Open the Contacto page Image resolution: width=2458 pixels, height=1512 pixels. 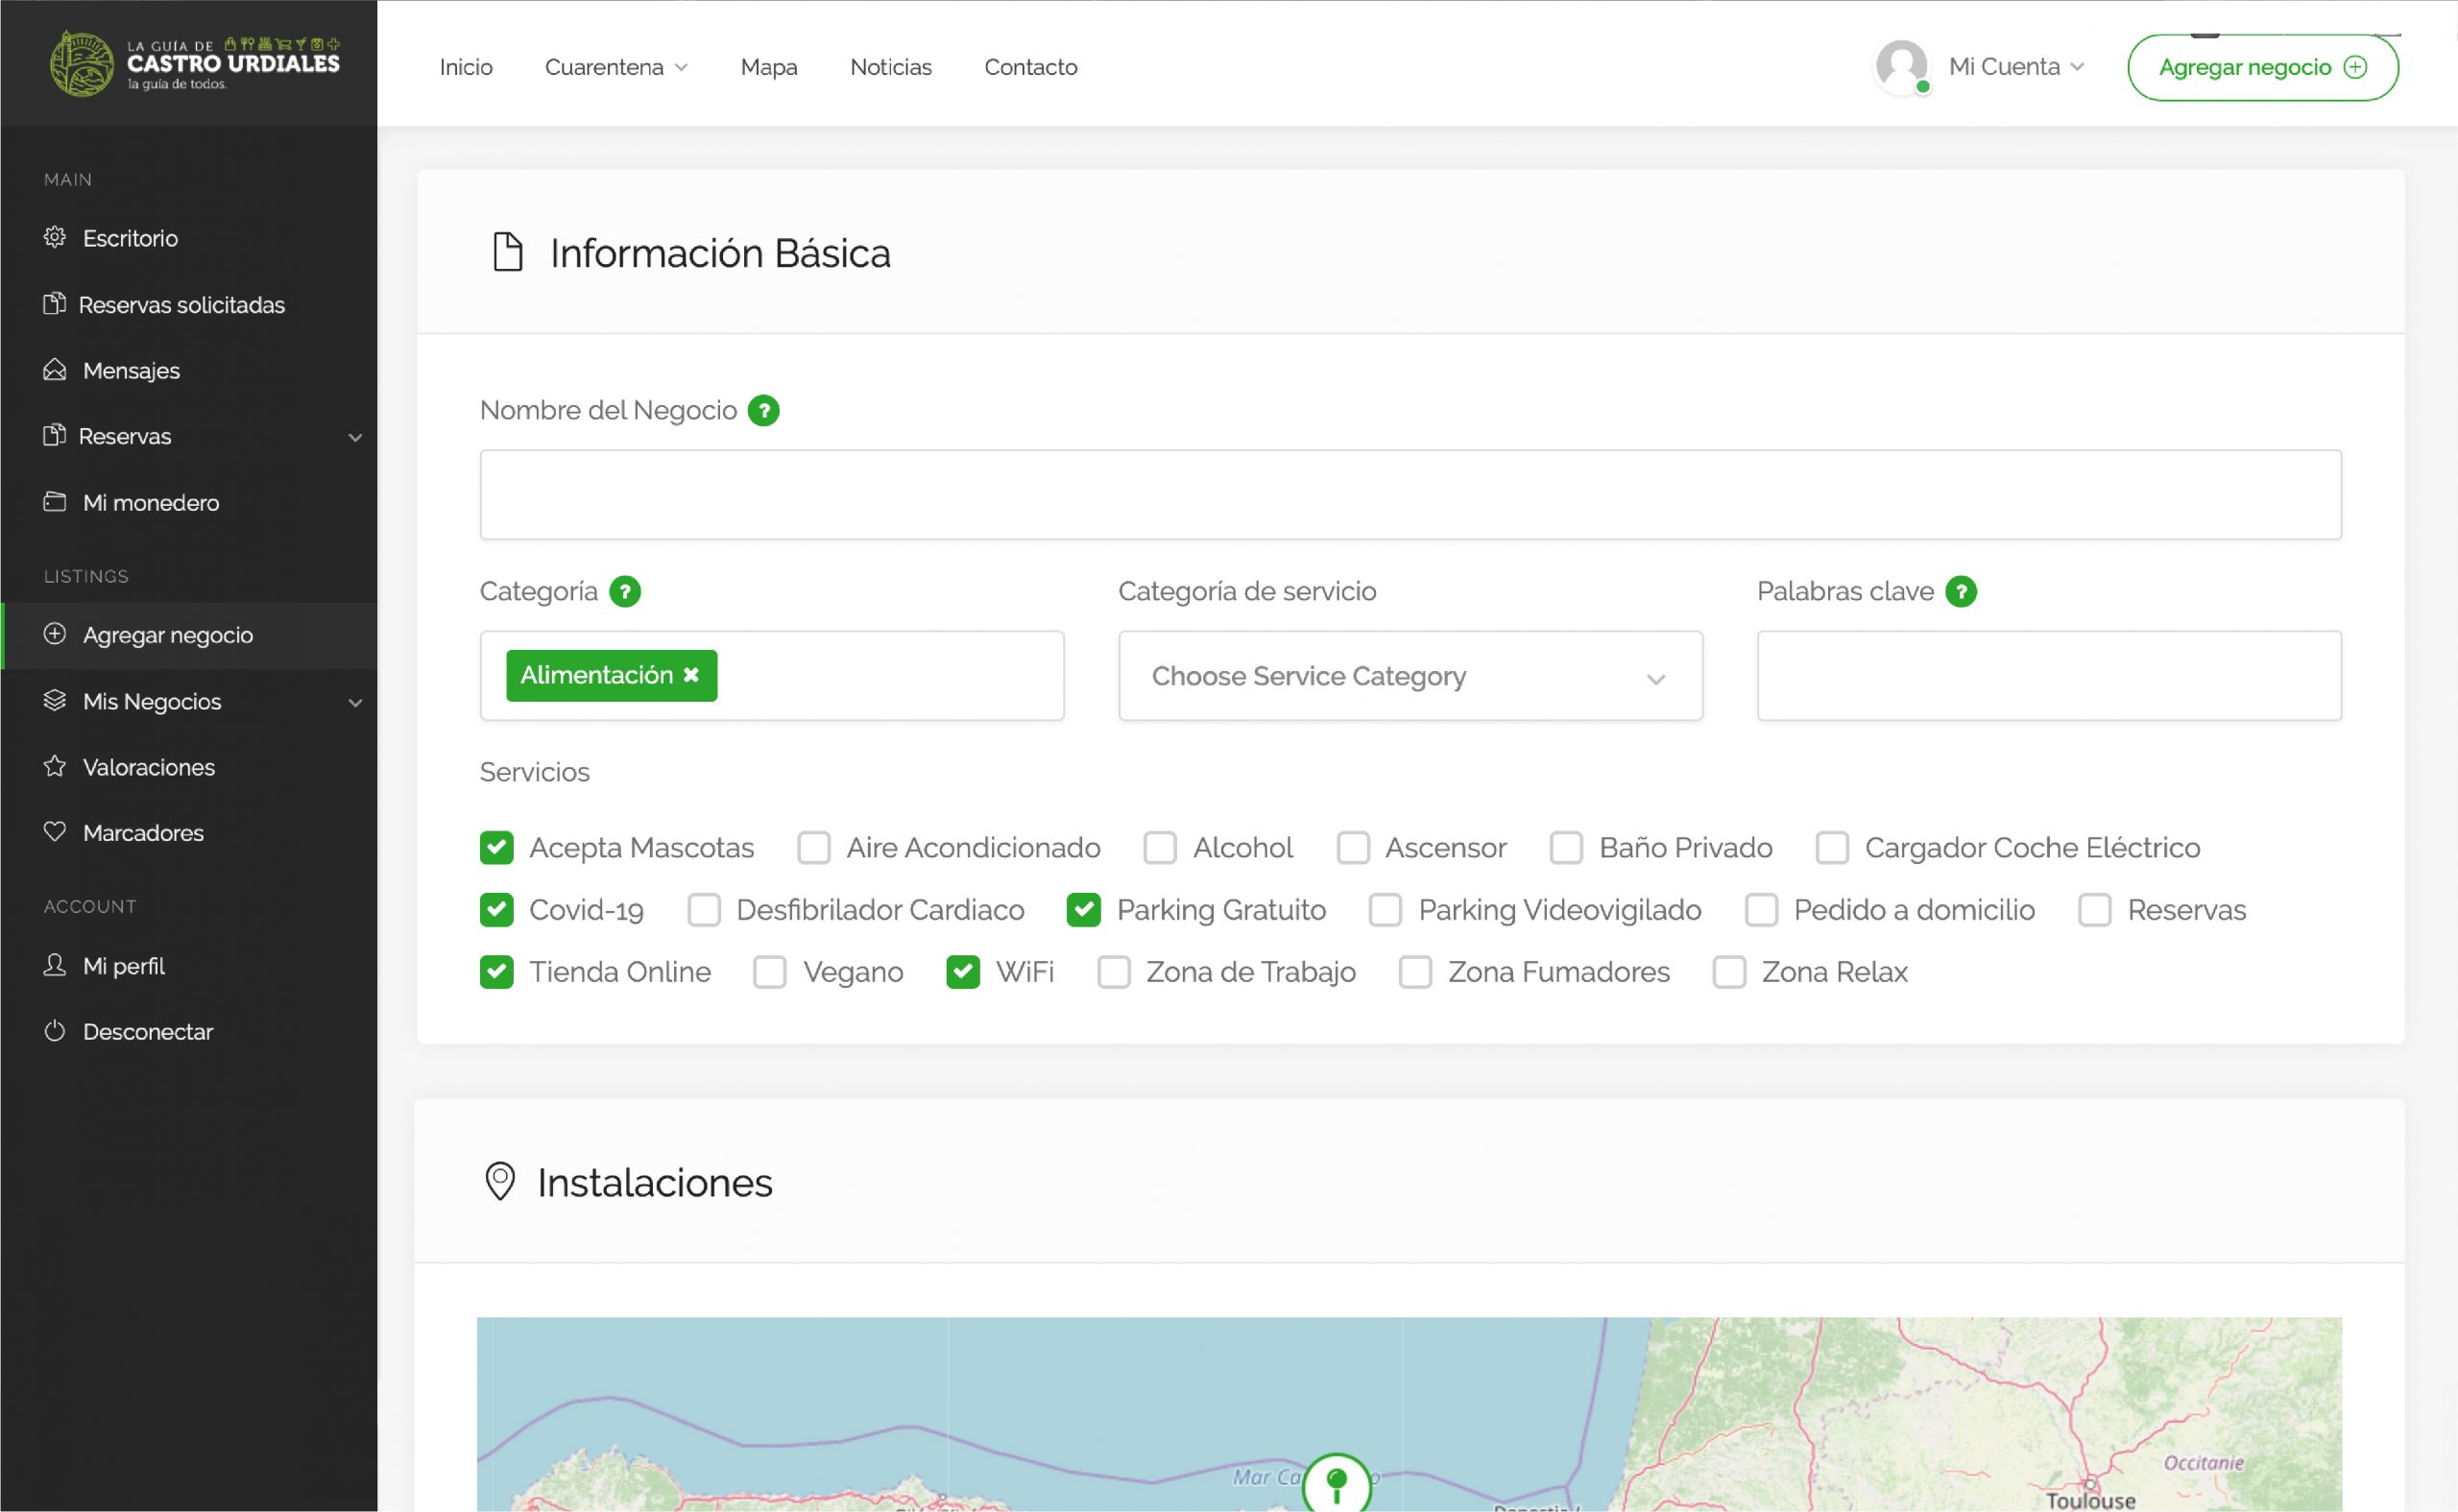point(1031,67)
